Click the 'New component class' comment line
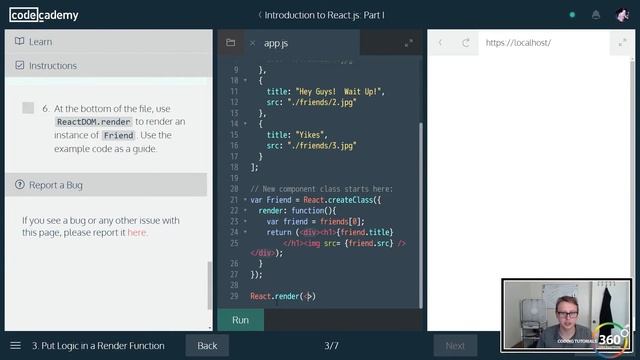This screenshot has height=360, width=640. [321, 189]
